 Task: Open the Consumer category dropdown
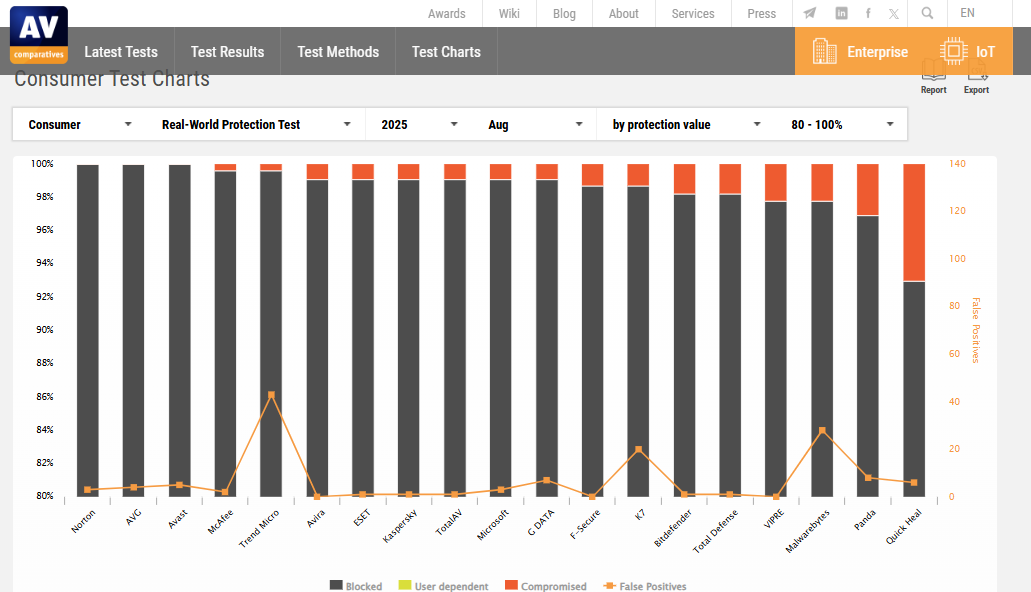tap(80, 124)
